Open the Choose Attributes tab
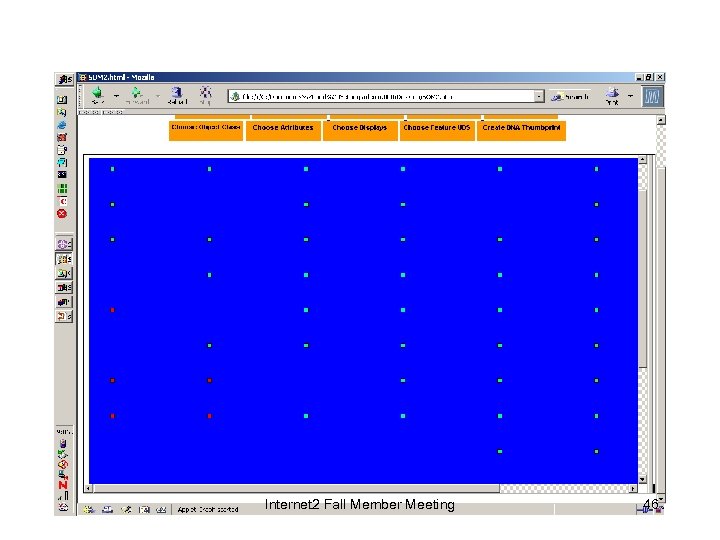This screenshot has width=720, height=540. [283, 130]
